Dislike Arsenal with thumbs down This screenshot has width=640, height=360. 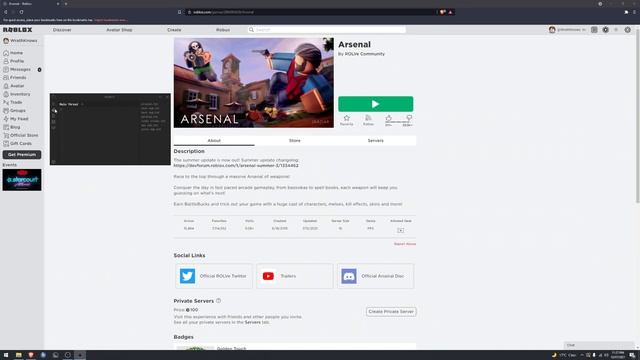(x=409, y=118)
